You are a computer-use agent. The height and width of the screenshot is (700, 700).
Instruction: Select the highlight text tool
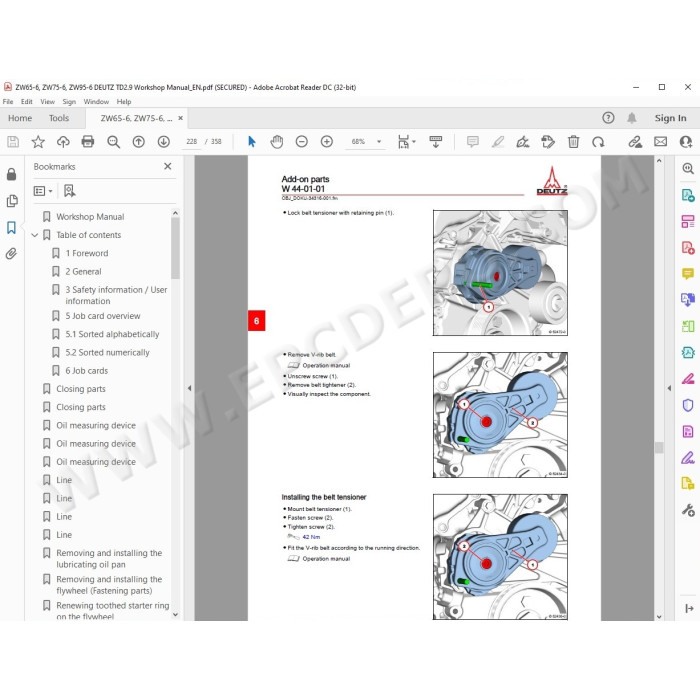click(497, 142)
